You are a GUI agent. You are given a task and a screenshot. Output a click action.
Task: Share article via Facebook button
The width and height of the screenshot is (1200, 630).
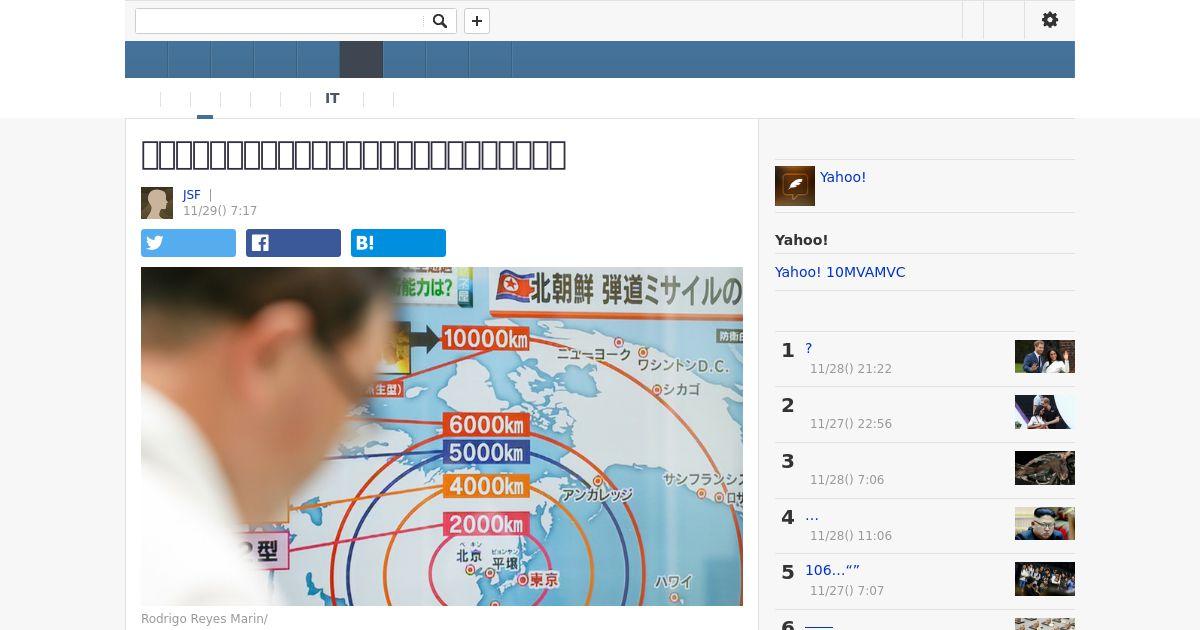tap(293, 243)
